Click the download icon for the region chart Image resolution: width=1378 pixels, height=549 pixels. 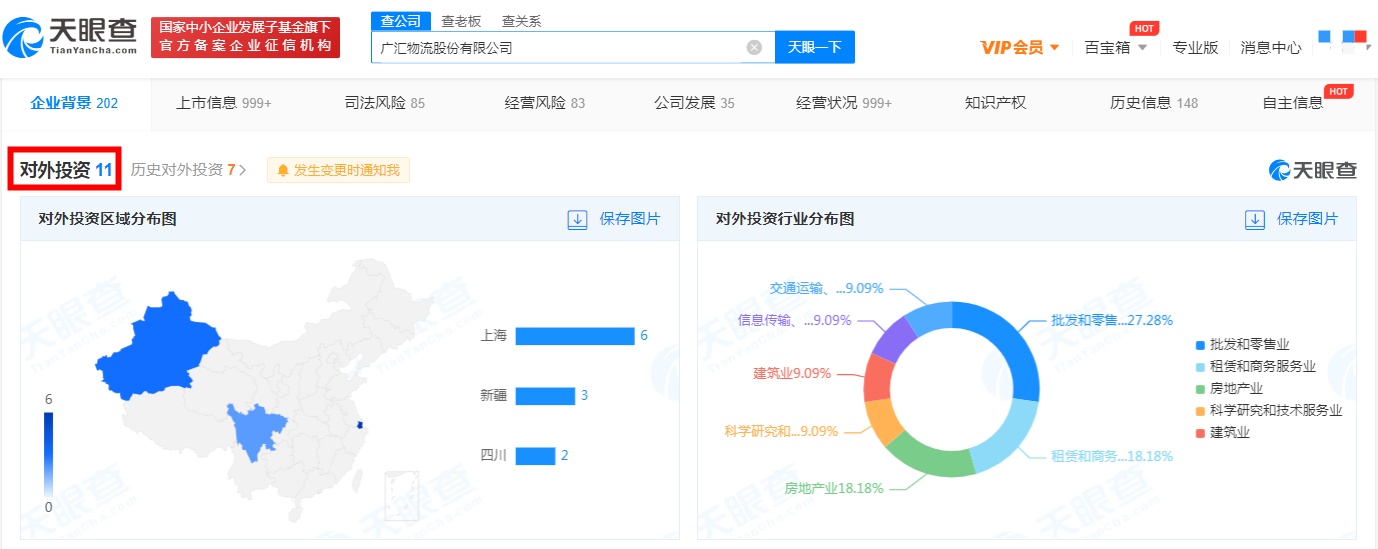click(577, 220)
